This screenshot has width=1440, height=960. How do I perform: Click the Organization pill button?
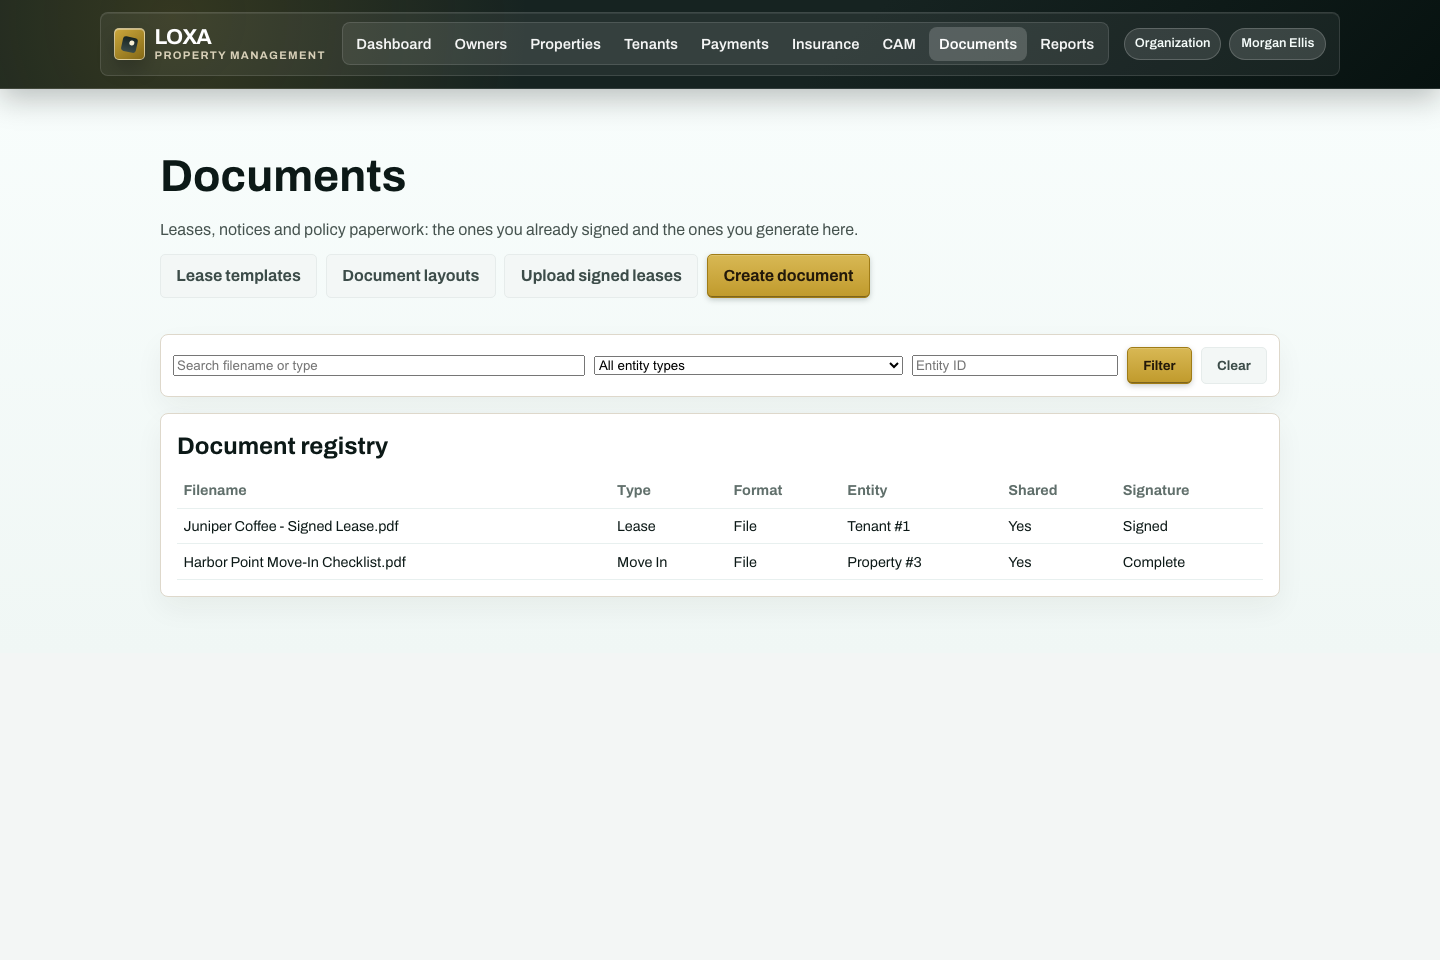[1172, 44]
